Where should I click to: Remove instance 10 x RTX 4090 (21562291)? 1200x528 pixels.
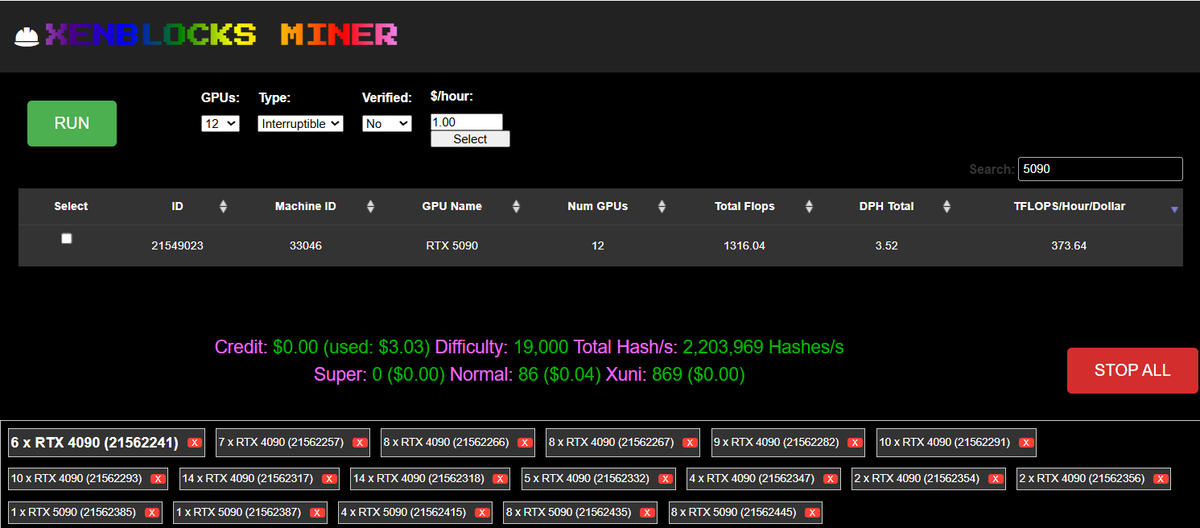(x=1026, y=442)
